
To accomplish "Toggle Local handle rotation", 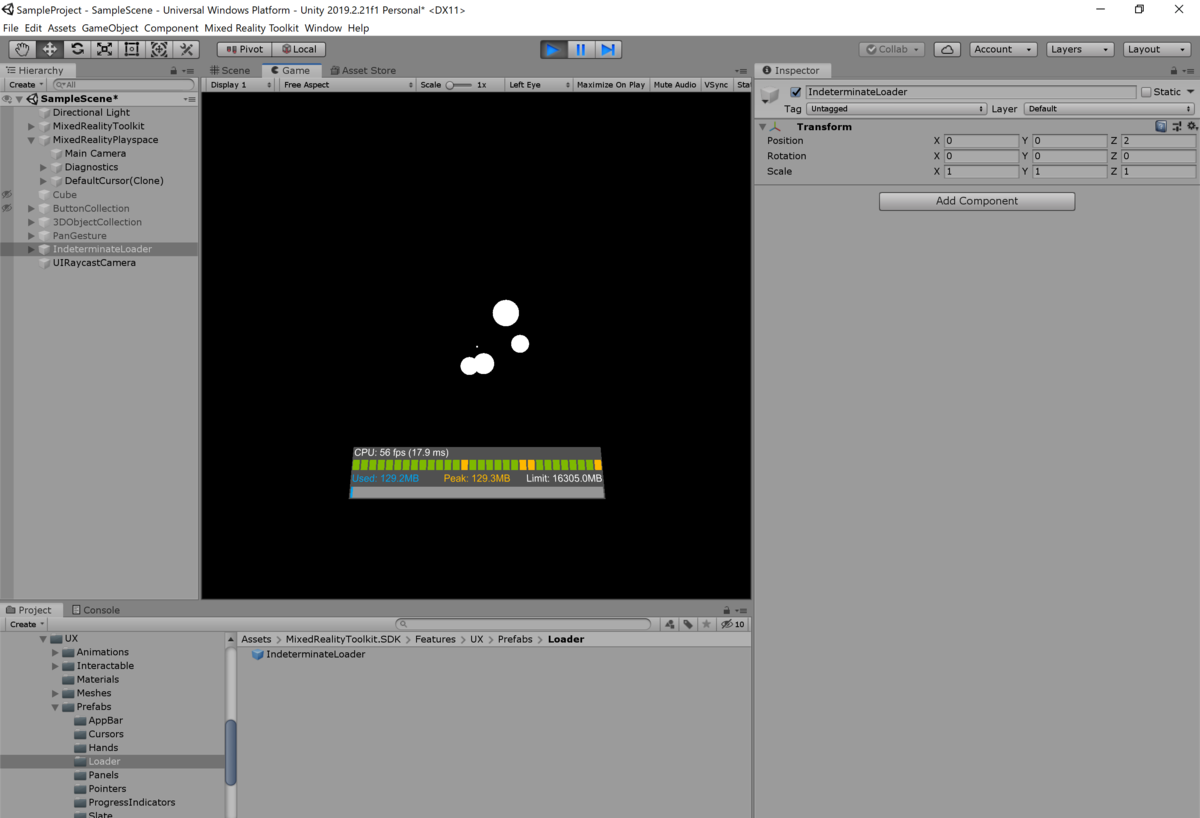I will (298, 49).
